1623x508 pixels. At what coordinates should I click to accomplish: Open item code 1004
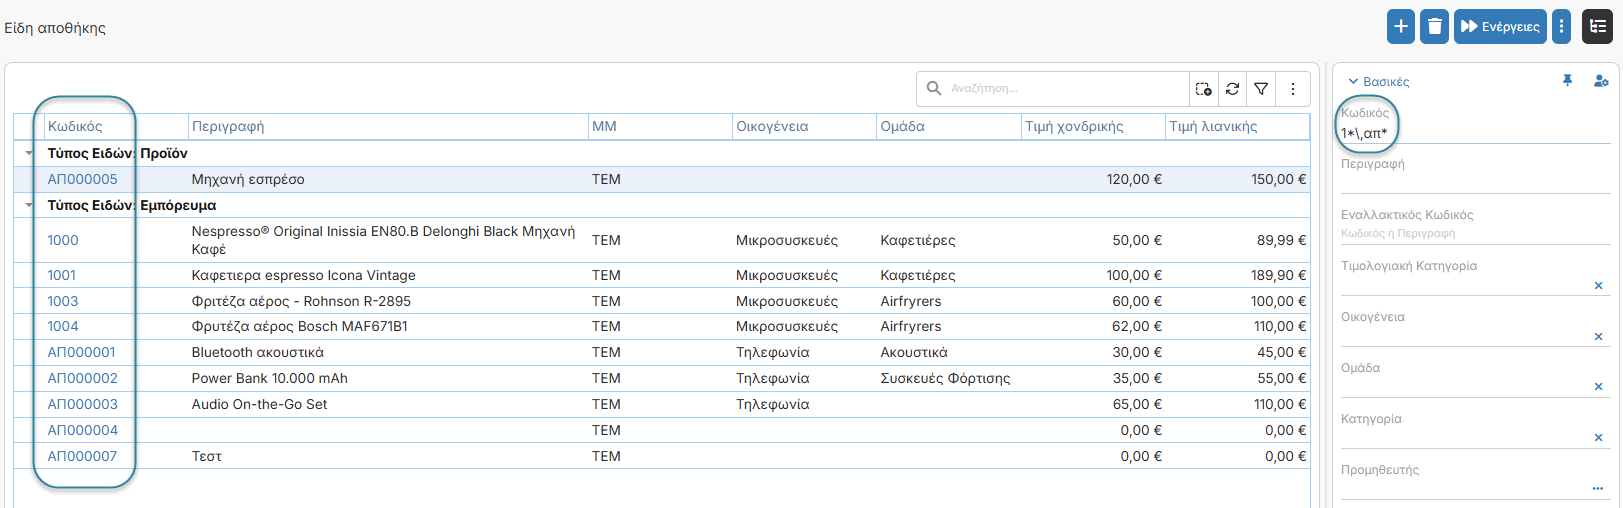(x=63, y=326)
